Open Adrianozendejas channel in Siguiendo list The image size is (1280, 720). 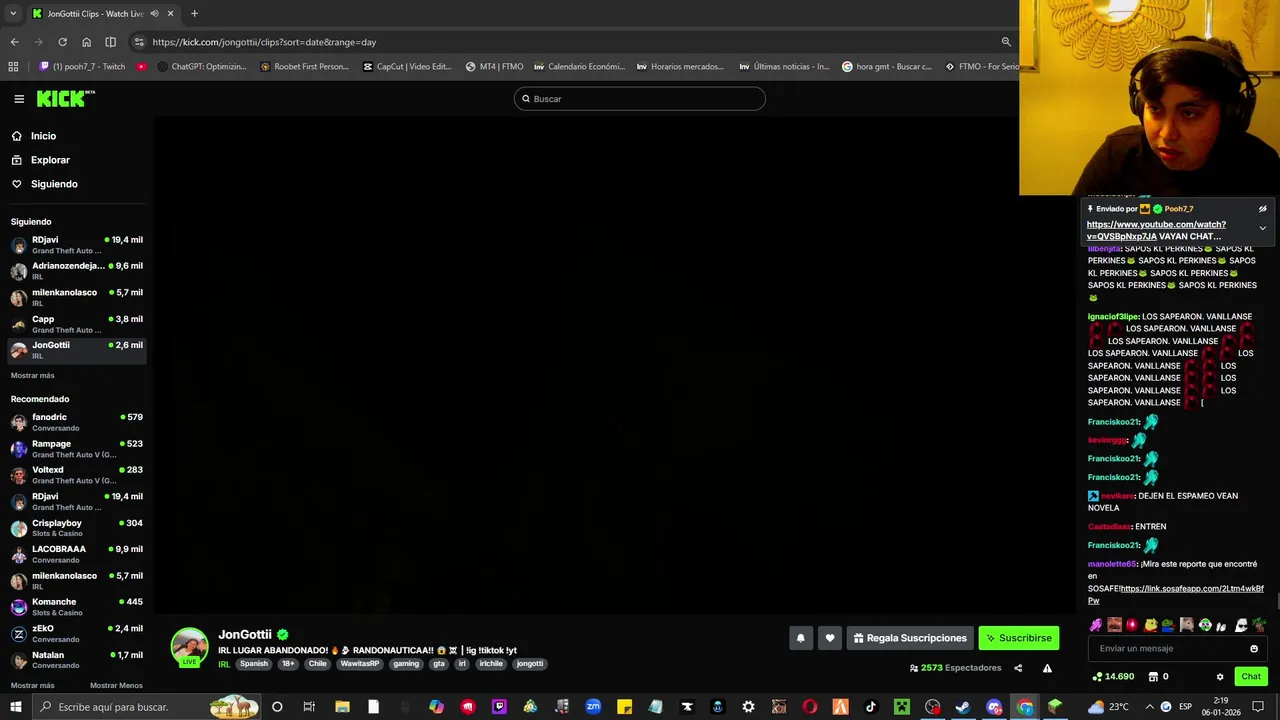coord(77,271)
